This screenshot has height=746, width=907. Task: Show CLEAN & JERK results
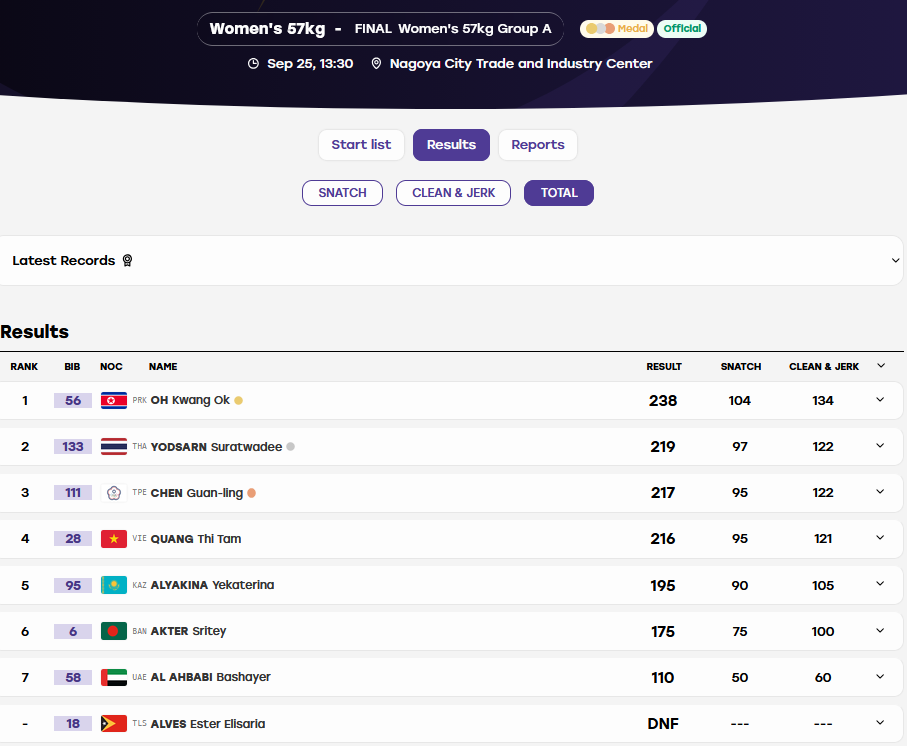click(x=454, y=193)
